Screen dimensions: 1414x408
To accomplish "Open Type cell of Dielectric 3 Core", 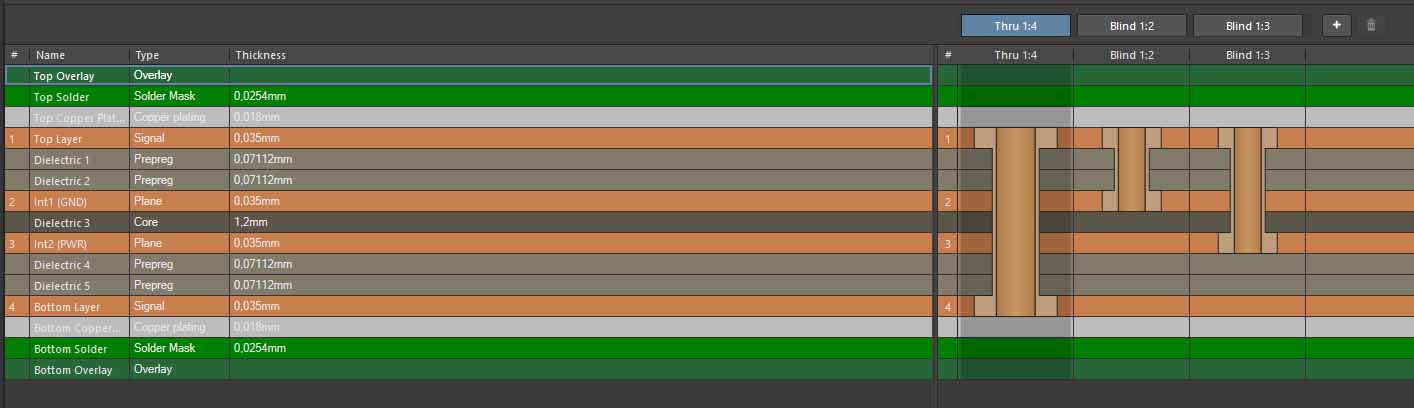I will [x=180, y=222].
